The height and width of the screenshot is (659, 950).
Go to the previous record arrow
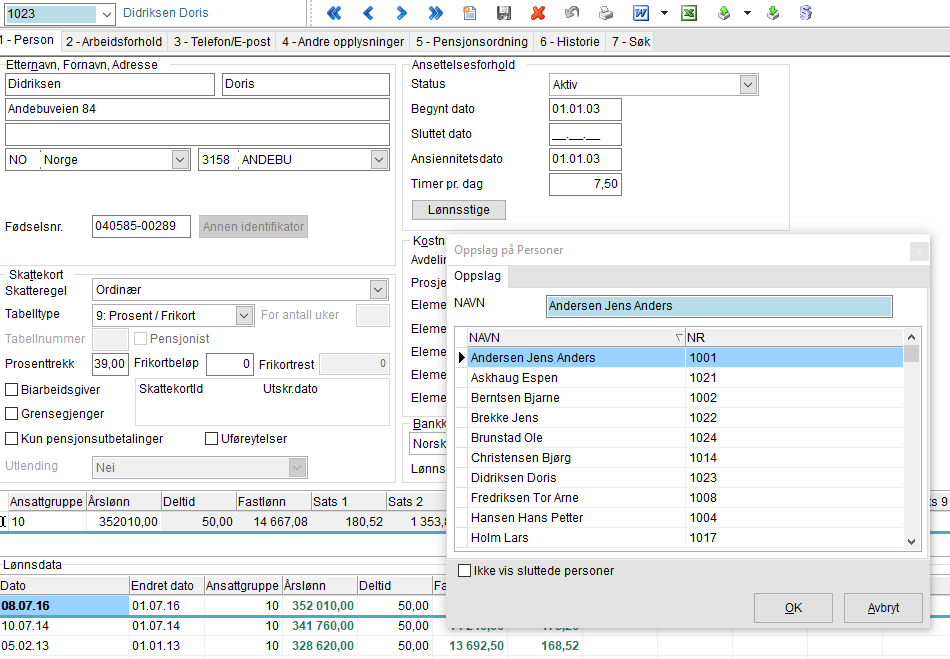click(368, 13)
